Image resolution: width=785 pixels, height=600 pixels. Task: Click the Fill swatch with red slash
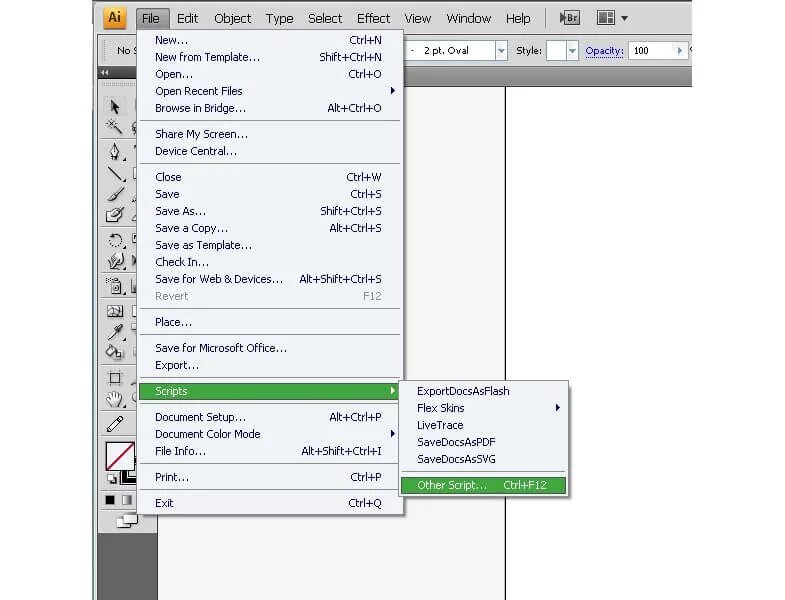pos(120,456)
